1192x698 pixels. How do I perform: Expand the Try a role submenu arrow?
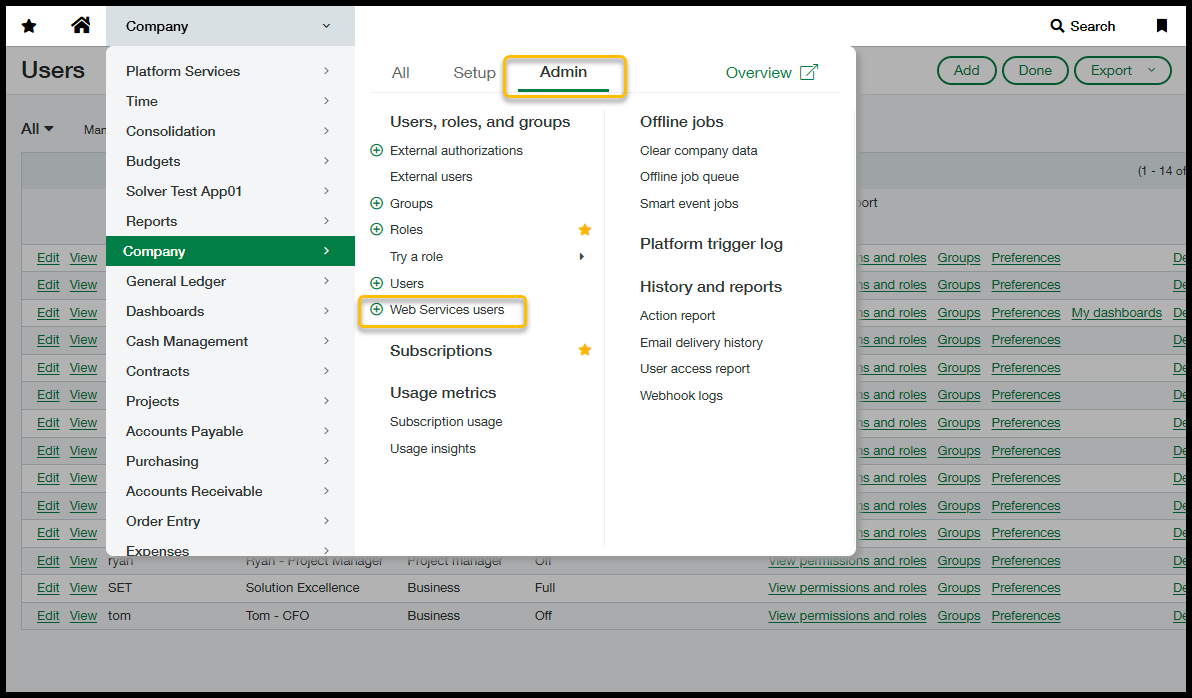(582, 257)
